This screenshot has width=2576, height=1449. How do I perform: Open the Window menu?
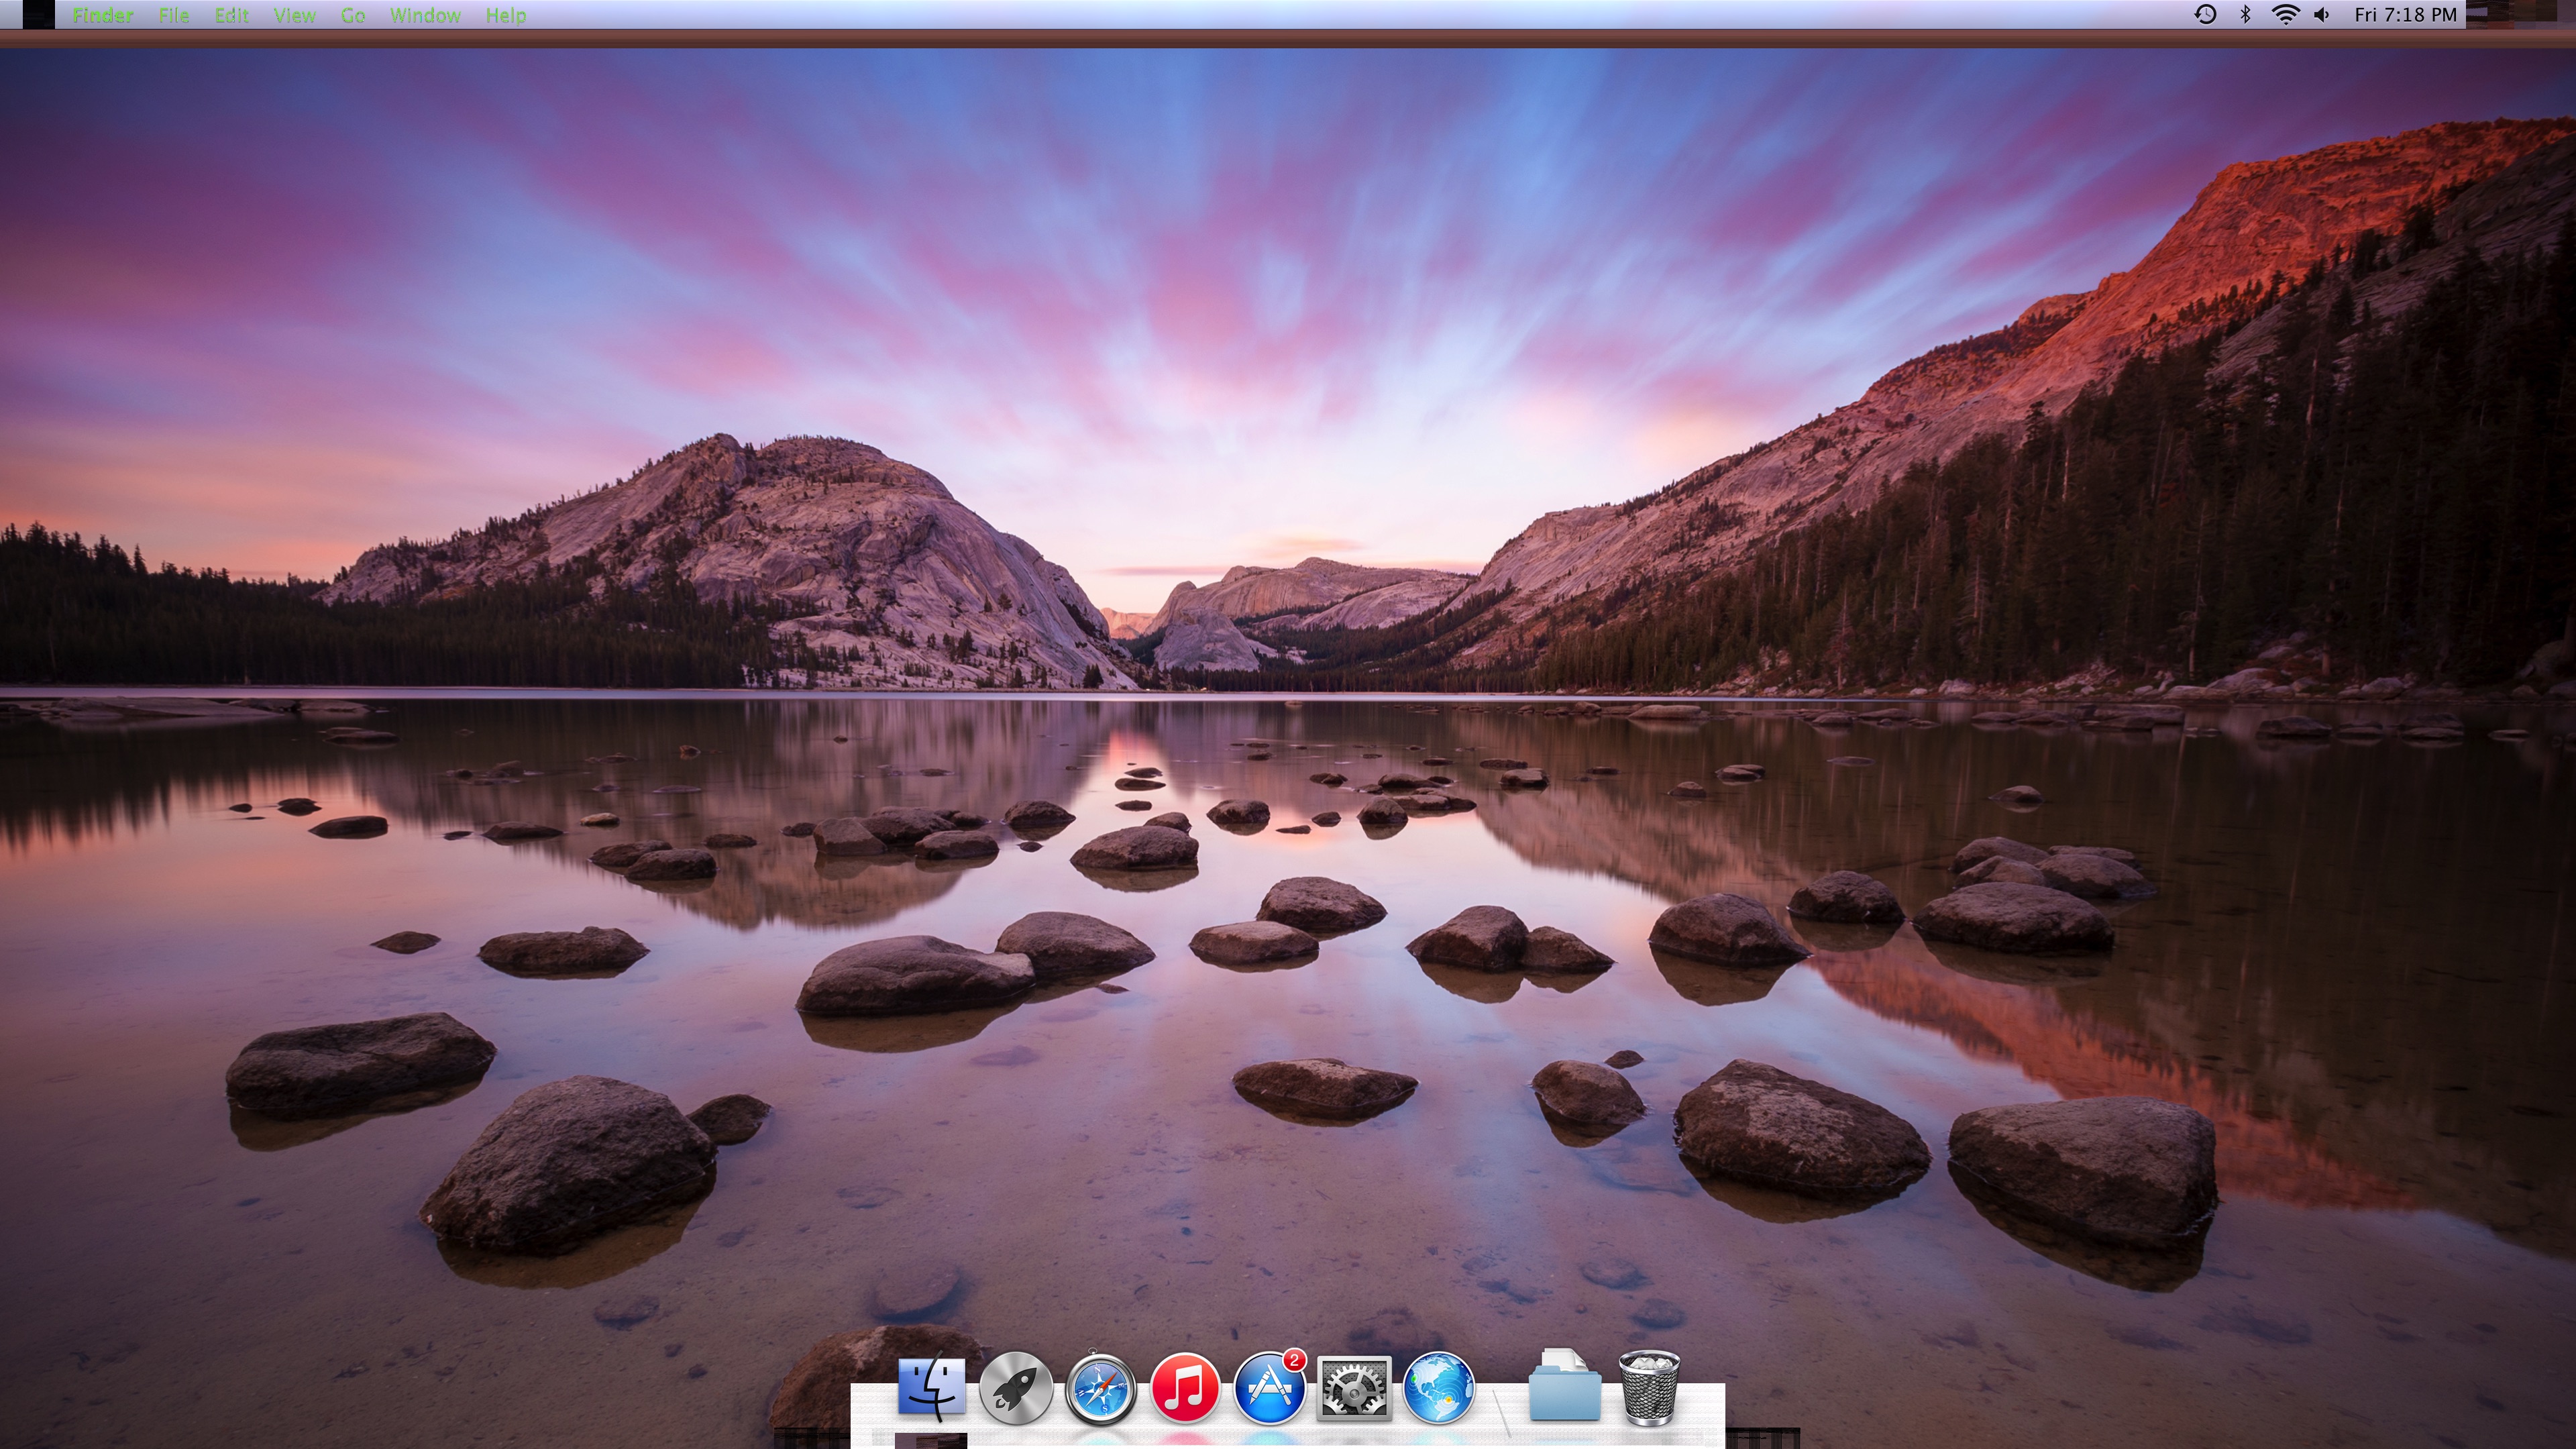tap(425, 15)
